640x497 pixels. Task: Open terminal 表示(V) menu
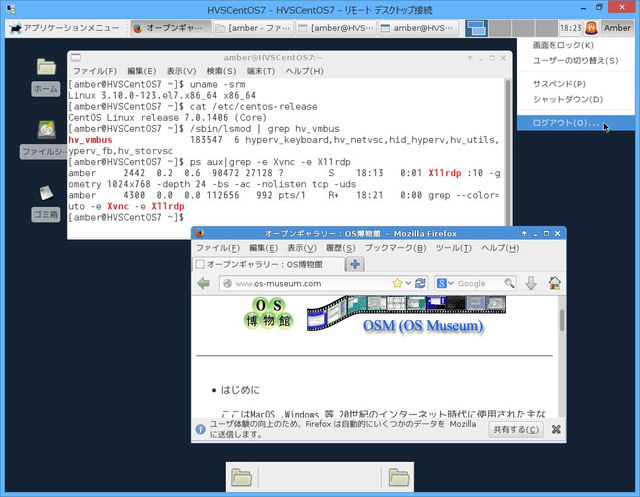pyautogui.click(x=181, y=71)
